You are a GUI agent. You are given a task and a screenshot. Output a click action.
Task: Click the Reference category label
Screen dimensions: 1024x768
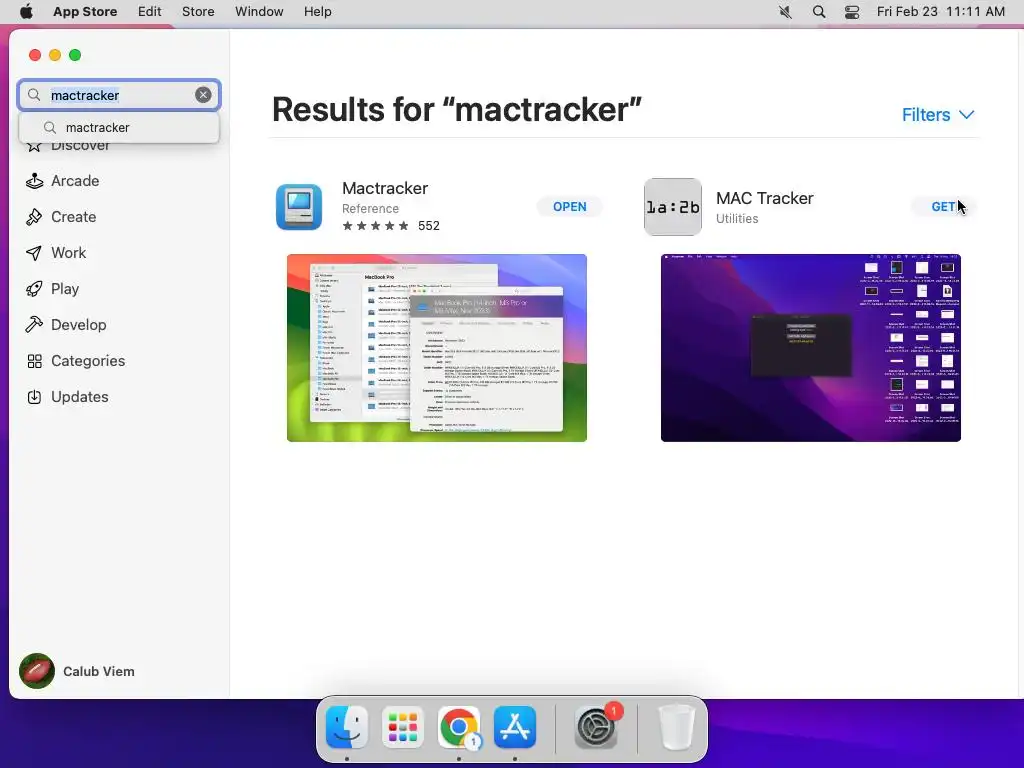(370, 208)
